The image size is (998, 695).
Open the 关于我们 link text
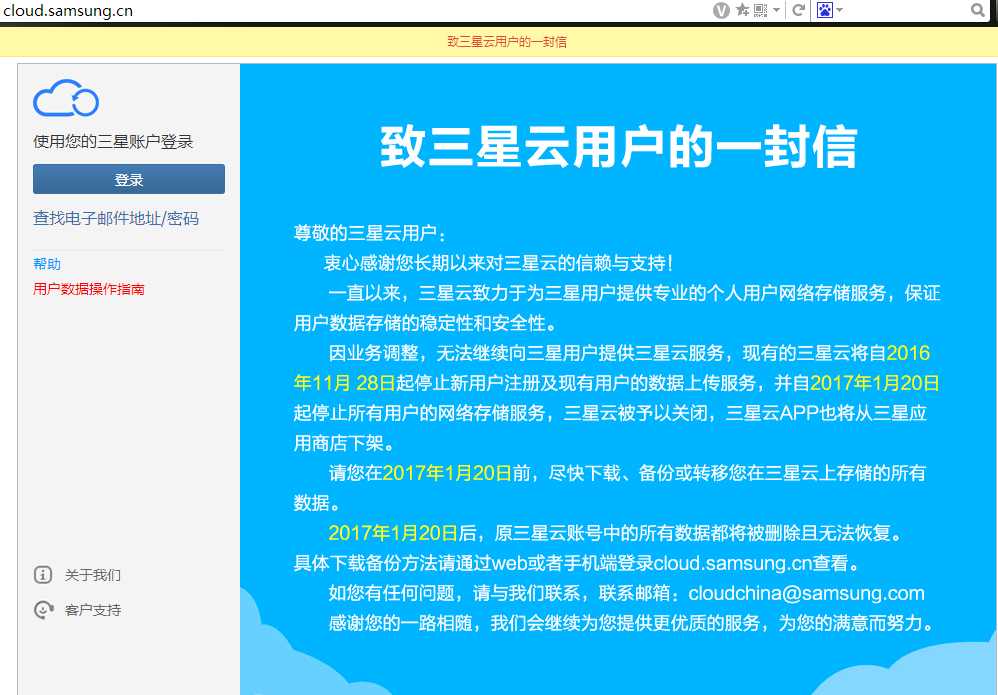tap(93, 575)
